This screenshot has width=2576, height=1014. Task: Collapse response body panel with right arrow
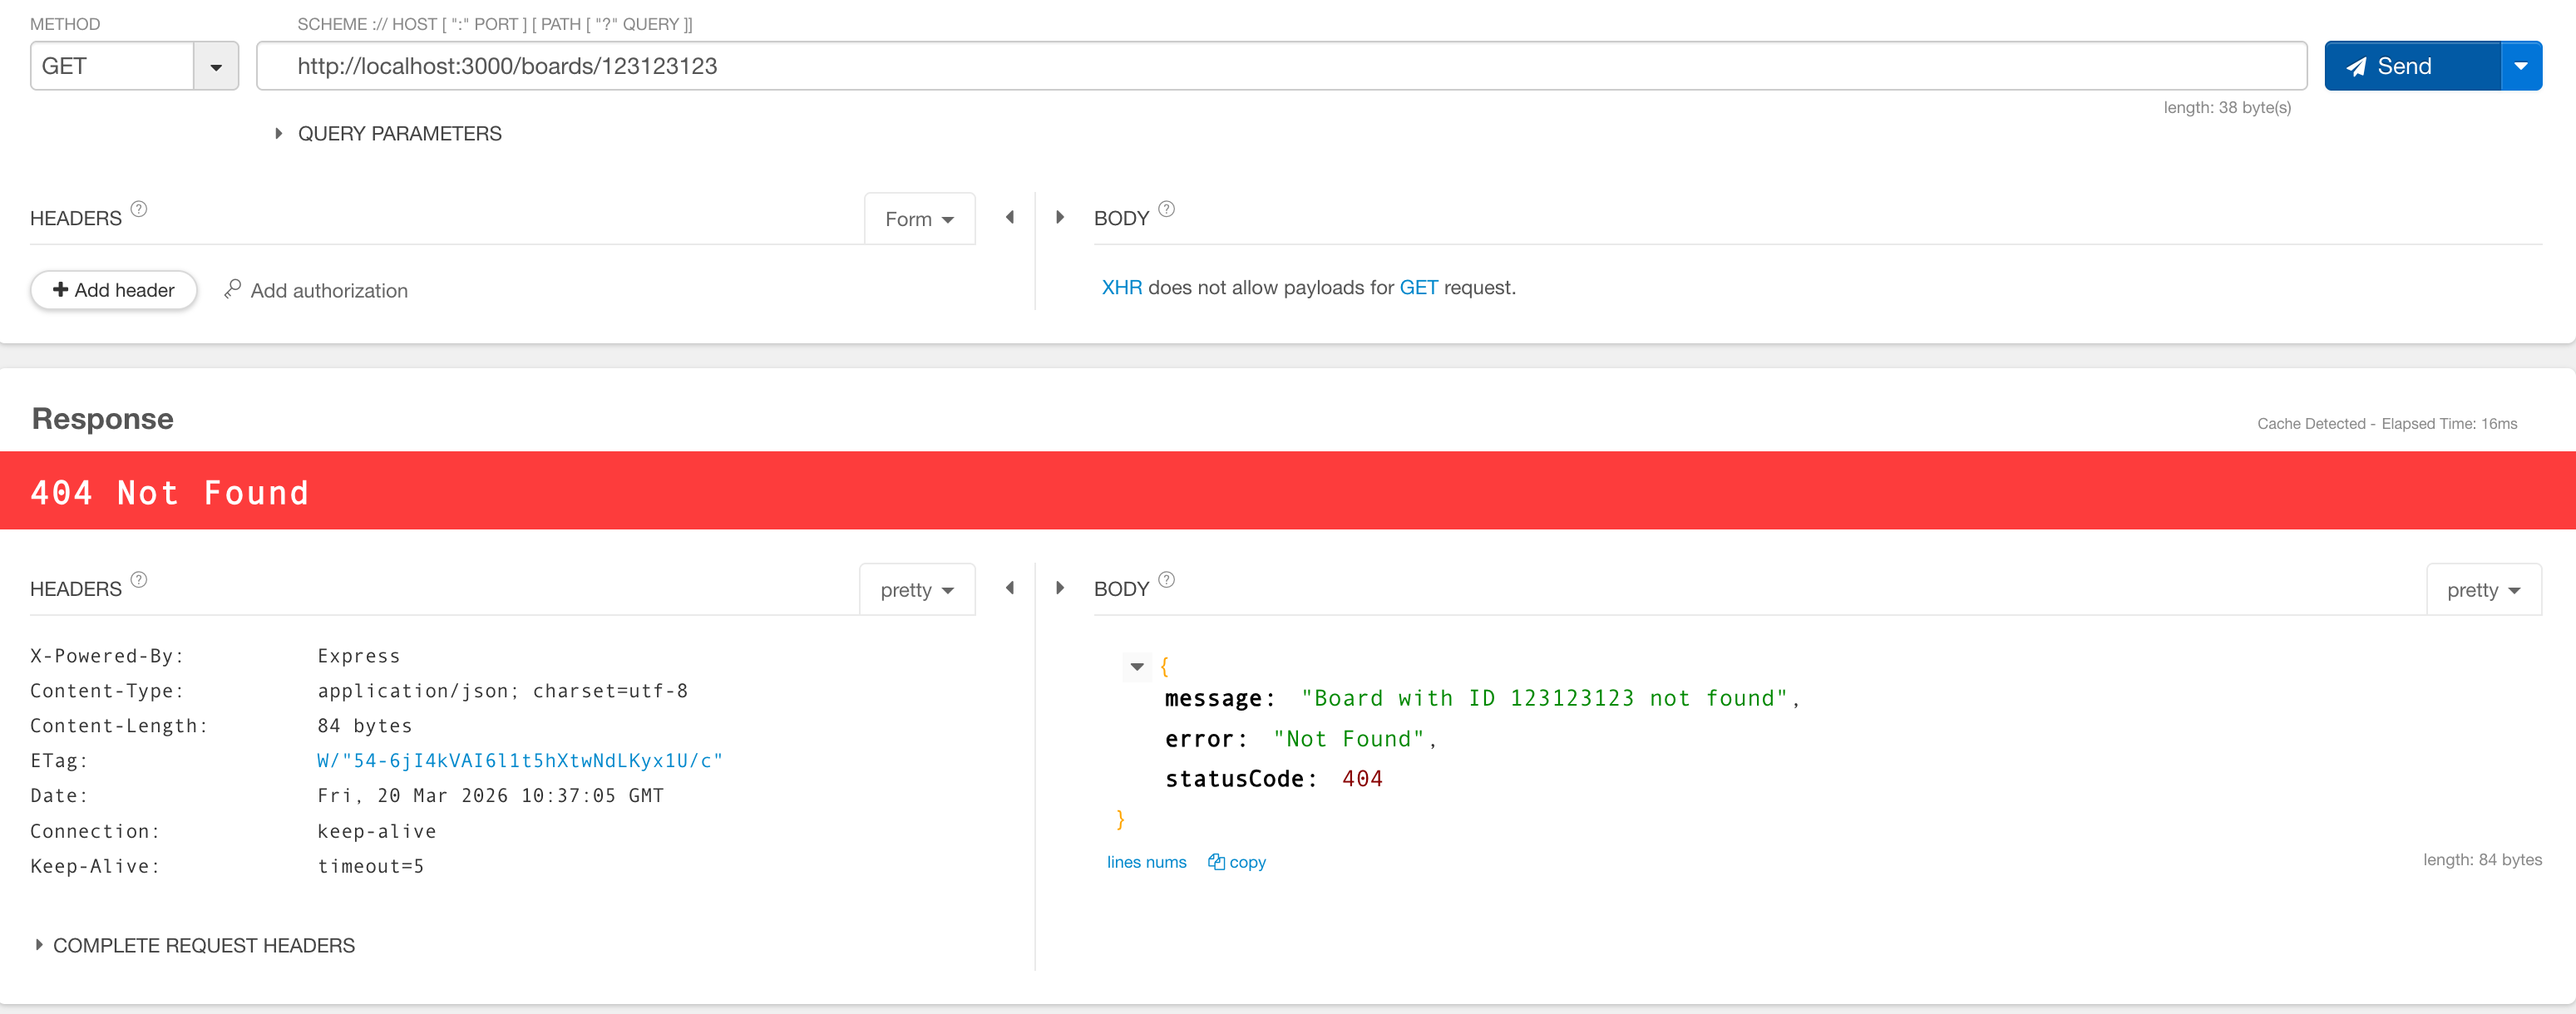point(1060,588)
